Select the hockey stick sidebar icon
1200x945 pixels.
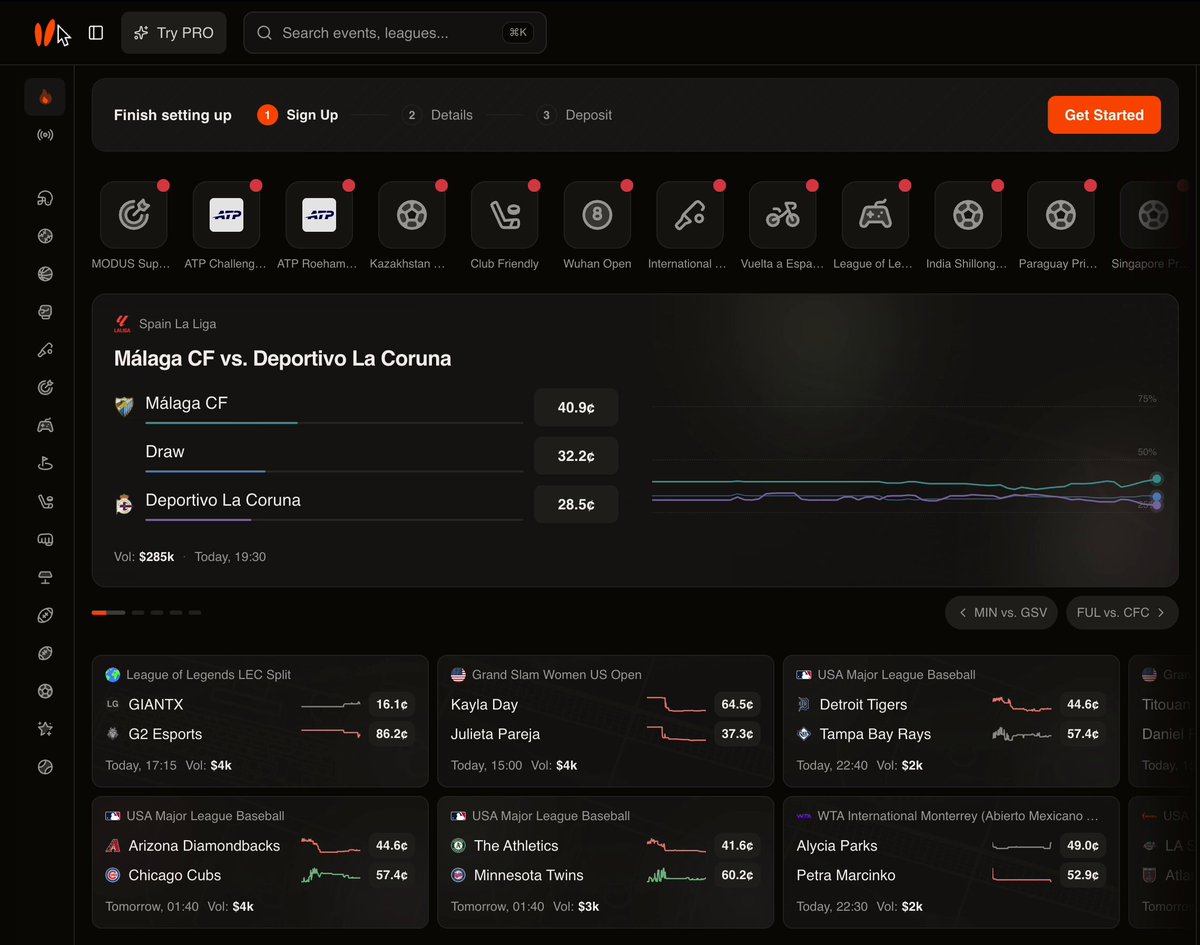(45, 501)
